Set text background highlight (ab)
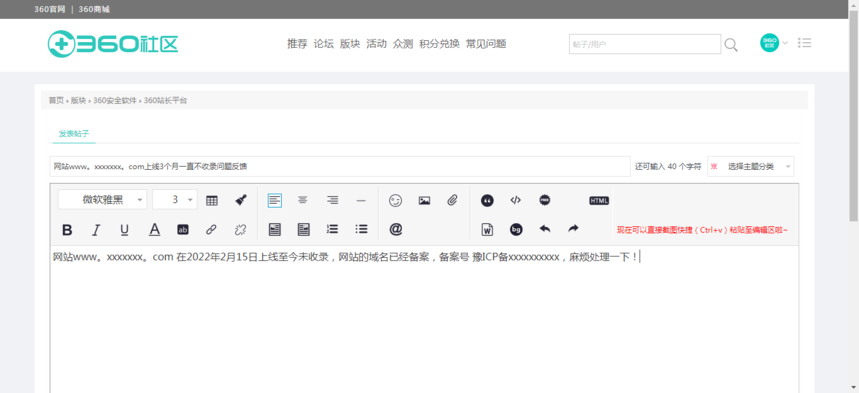 pyautogui.click(x=183, y=230)
